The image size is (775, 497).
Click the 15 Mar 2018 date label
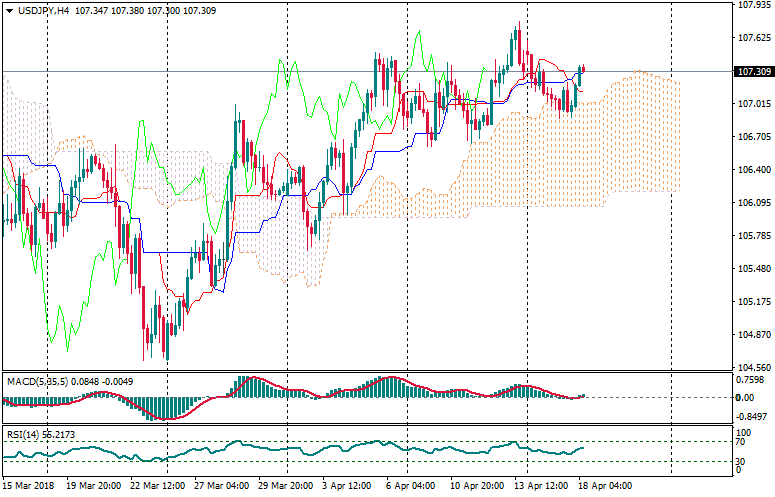pyautogui.click(x=27, y=485)
